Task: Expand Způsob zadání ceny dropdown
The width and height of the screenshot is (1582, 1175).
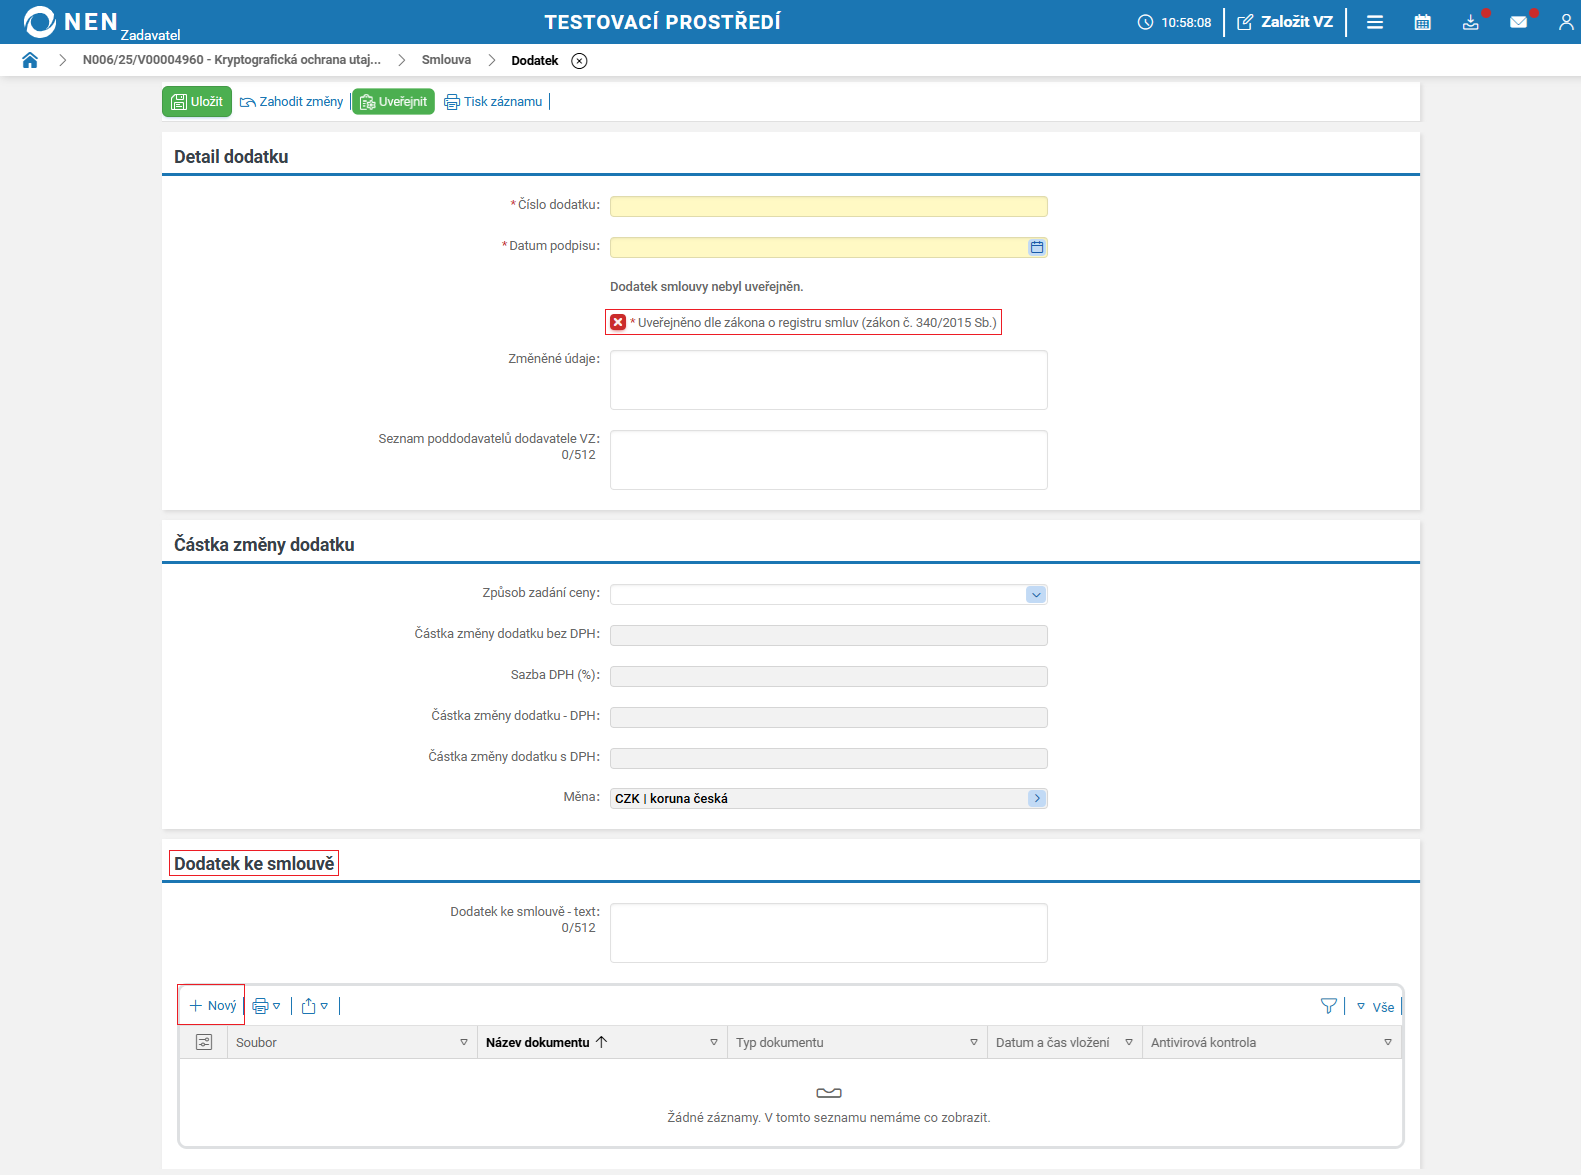Action: tap(1036, 595)
